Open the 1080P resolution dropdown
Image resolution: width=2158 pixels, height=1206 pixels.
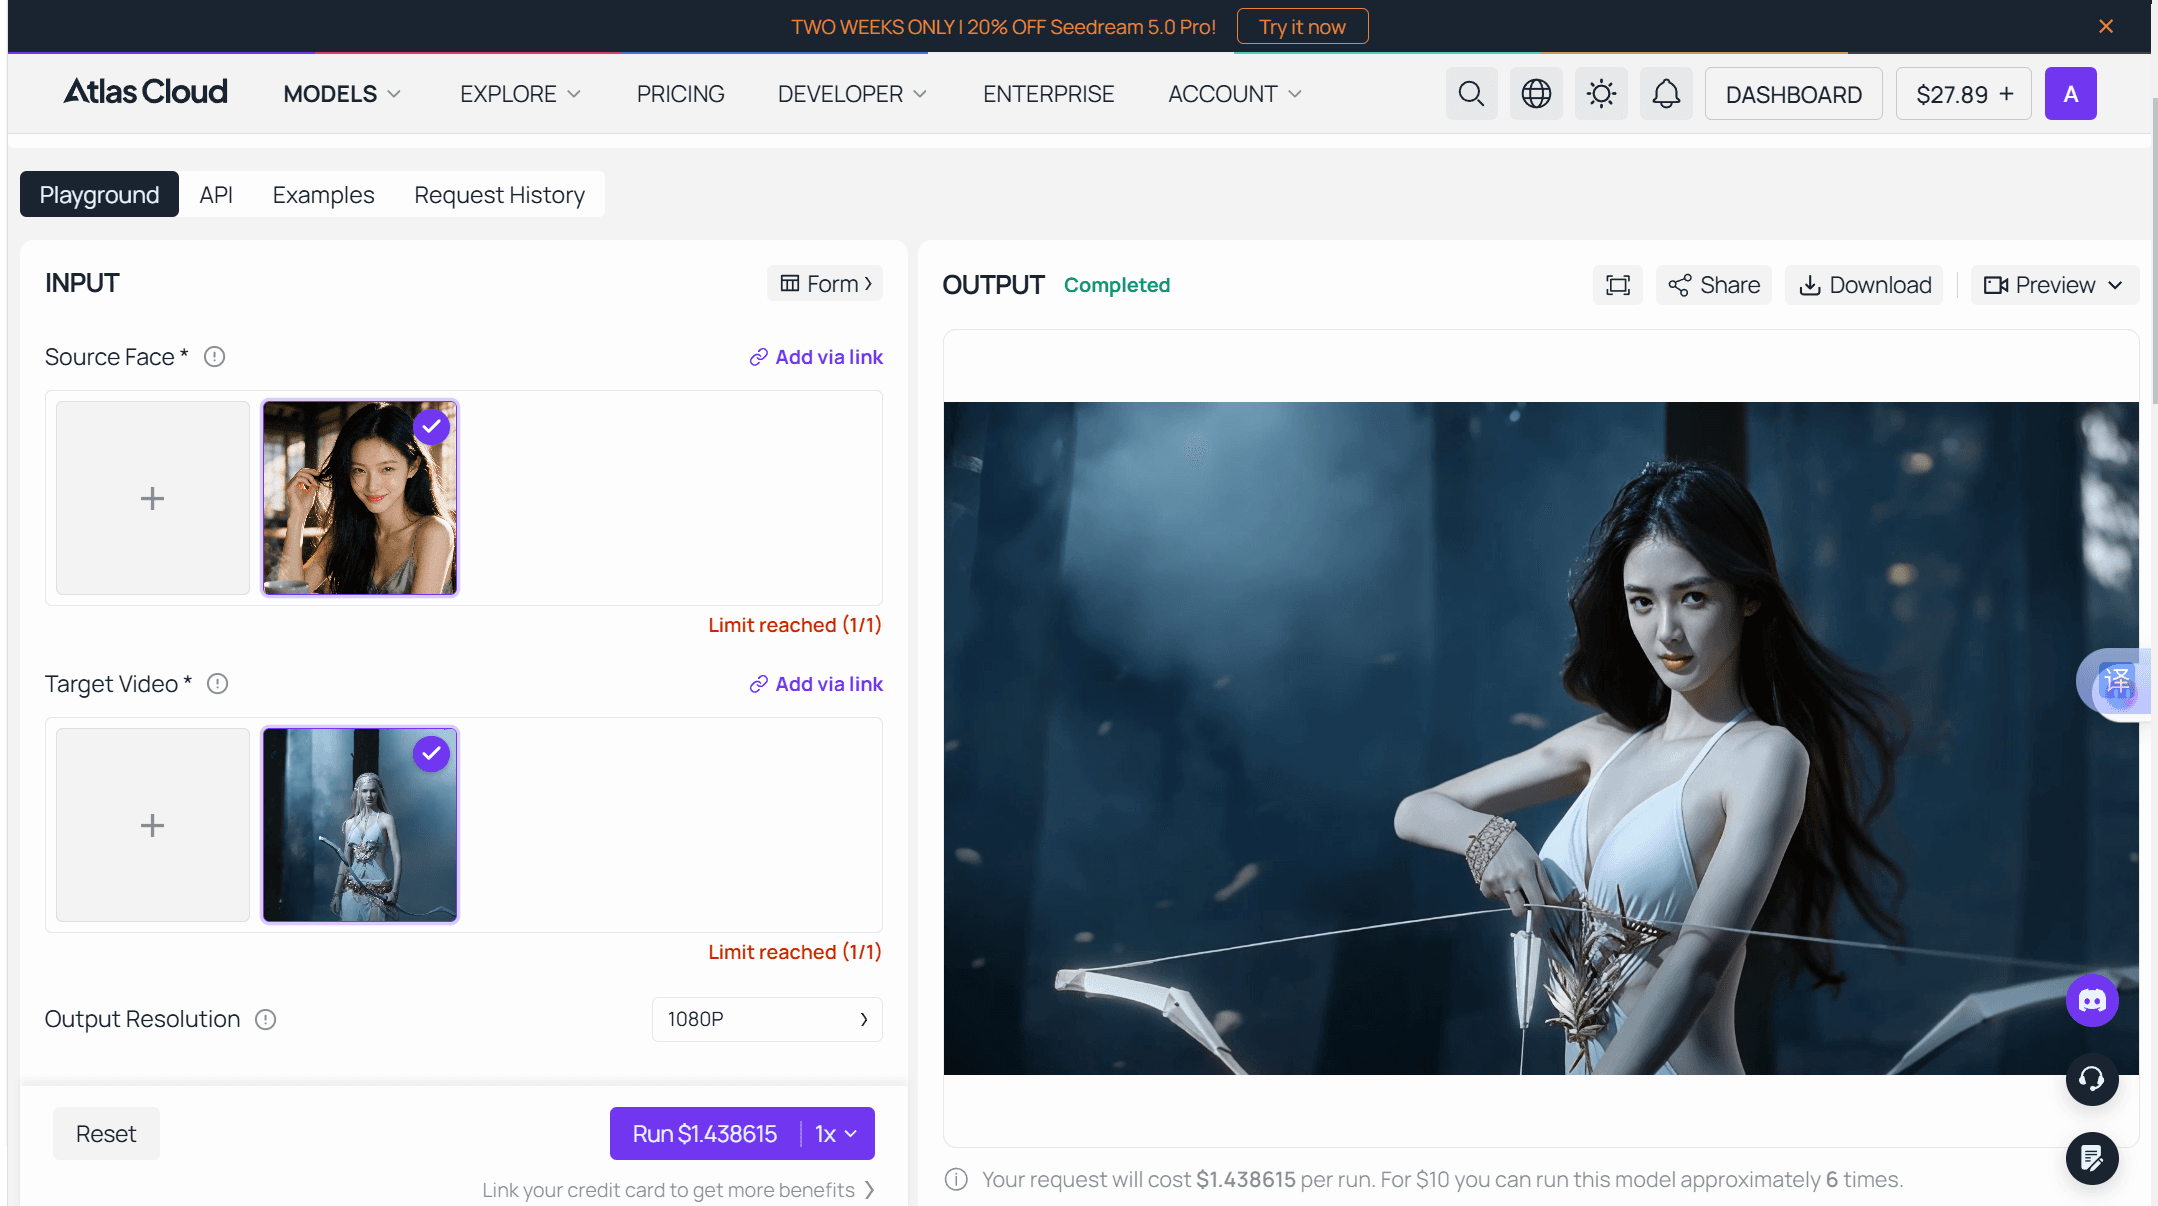point(767,1019)
